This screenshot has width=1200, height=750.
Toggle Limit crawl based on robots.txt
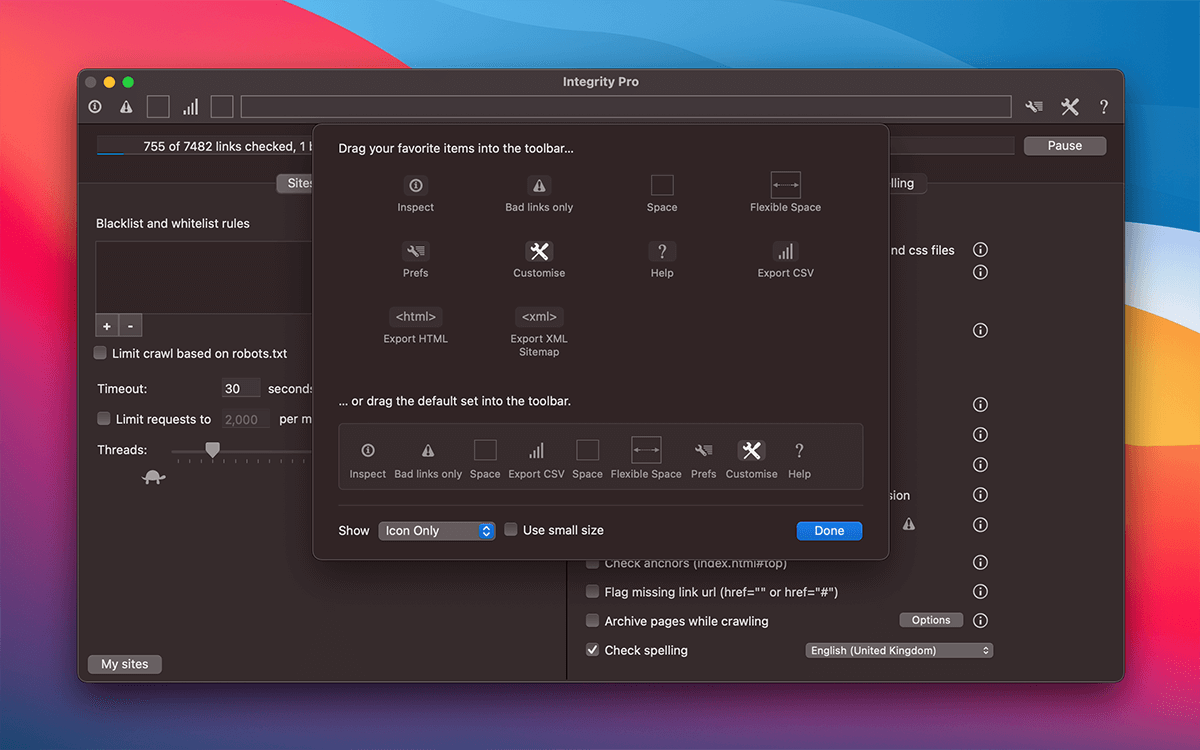[x=100, y=353]
